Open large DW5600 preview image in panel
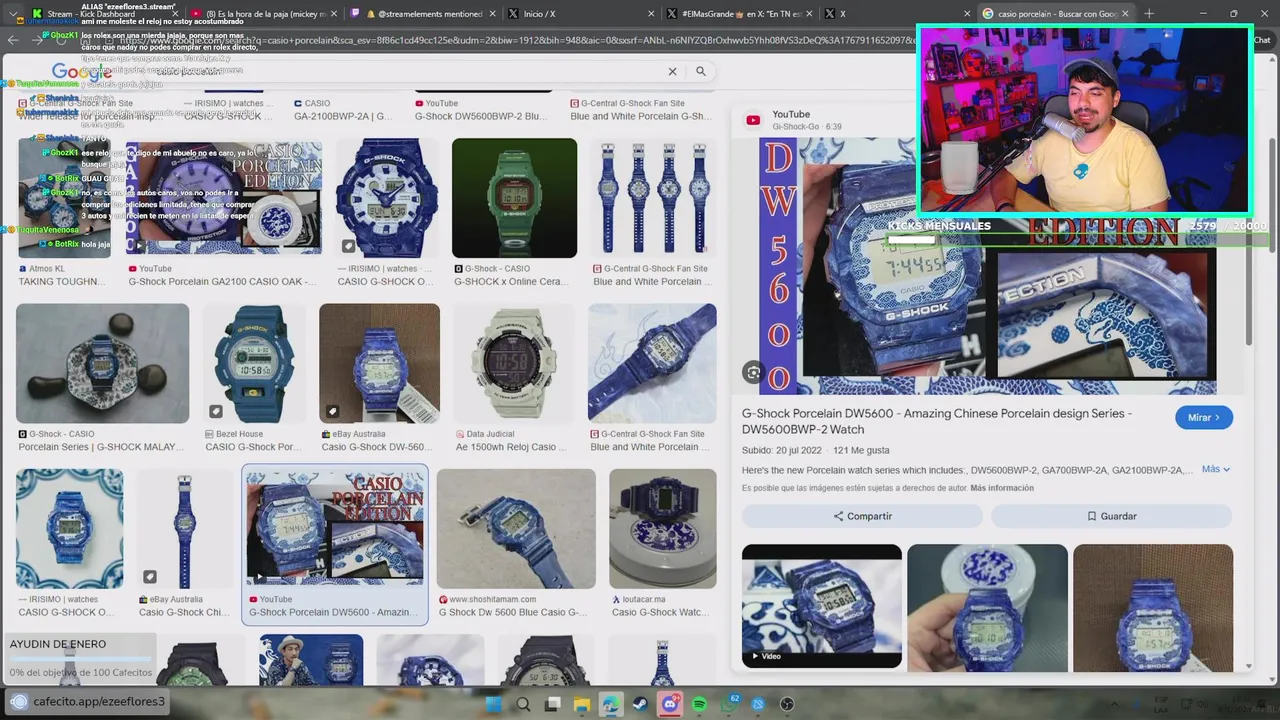The image size is (1280, 720). [x=988, y=266]
